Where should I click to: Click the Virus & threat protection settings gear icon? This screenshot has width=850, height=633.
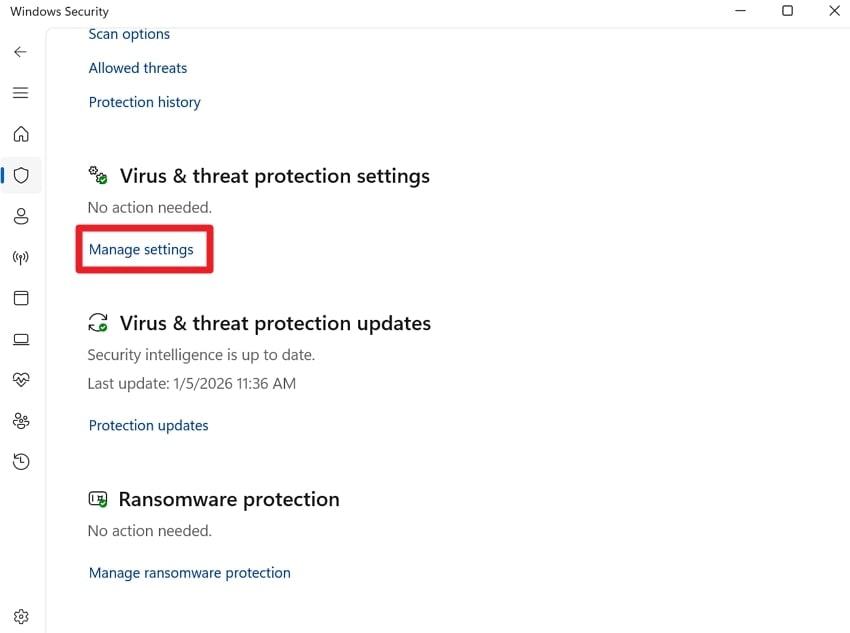[x=97, y=175]
